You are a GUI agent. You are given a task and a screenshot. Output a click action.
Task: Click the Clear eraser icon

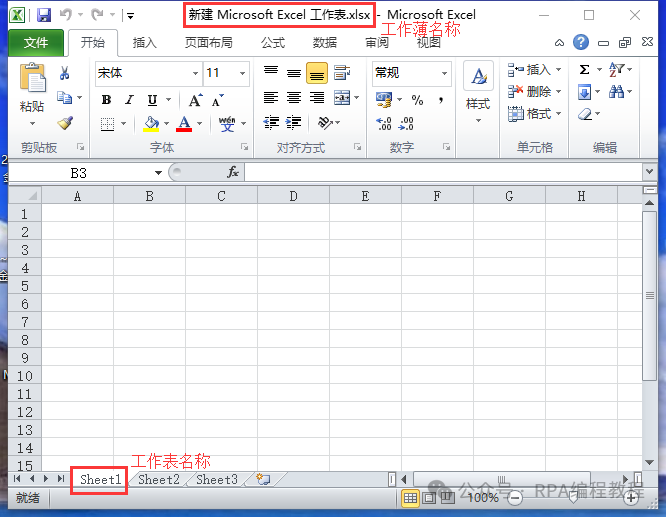click(x=585, y=114)
